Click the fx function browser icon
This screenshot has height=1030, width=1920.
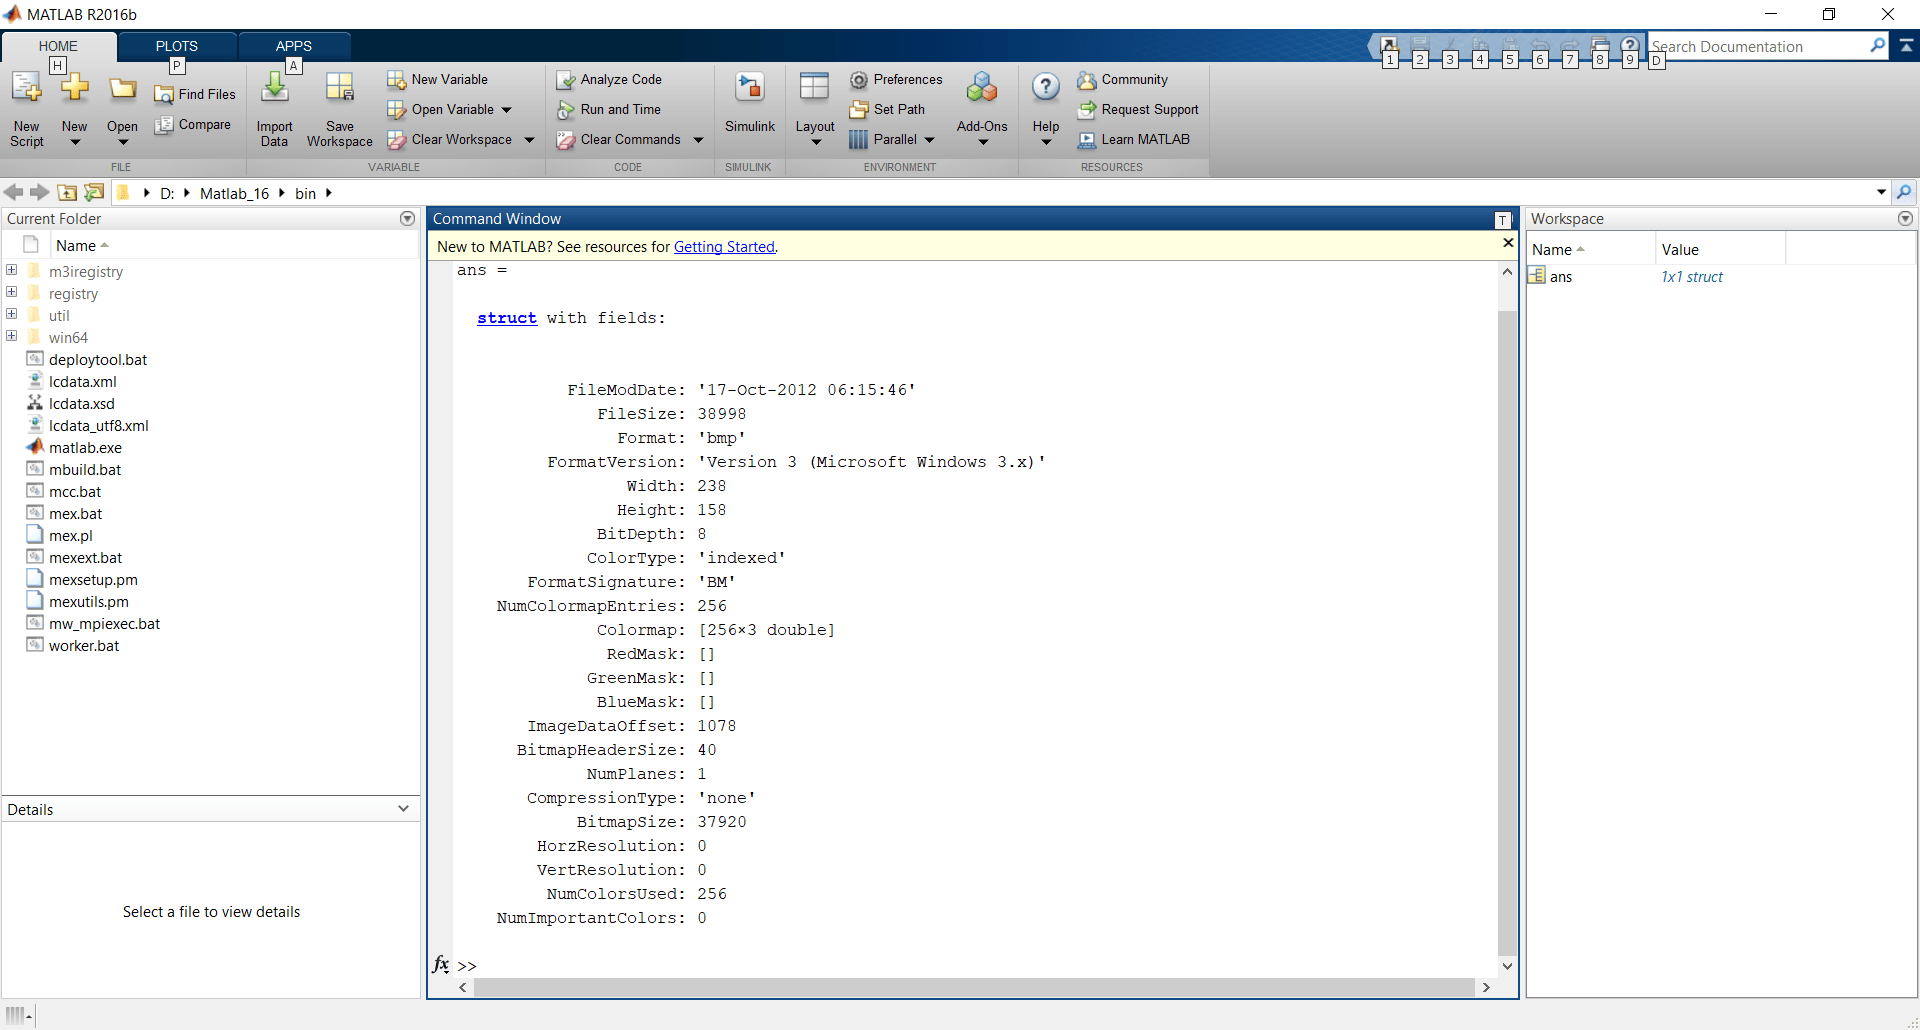click(x=441, y=964)
